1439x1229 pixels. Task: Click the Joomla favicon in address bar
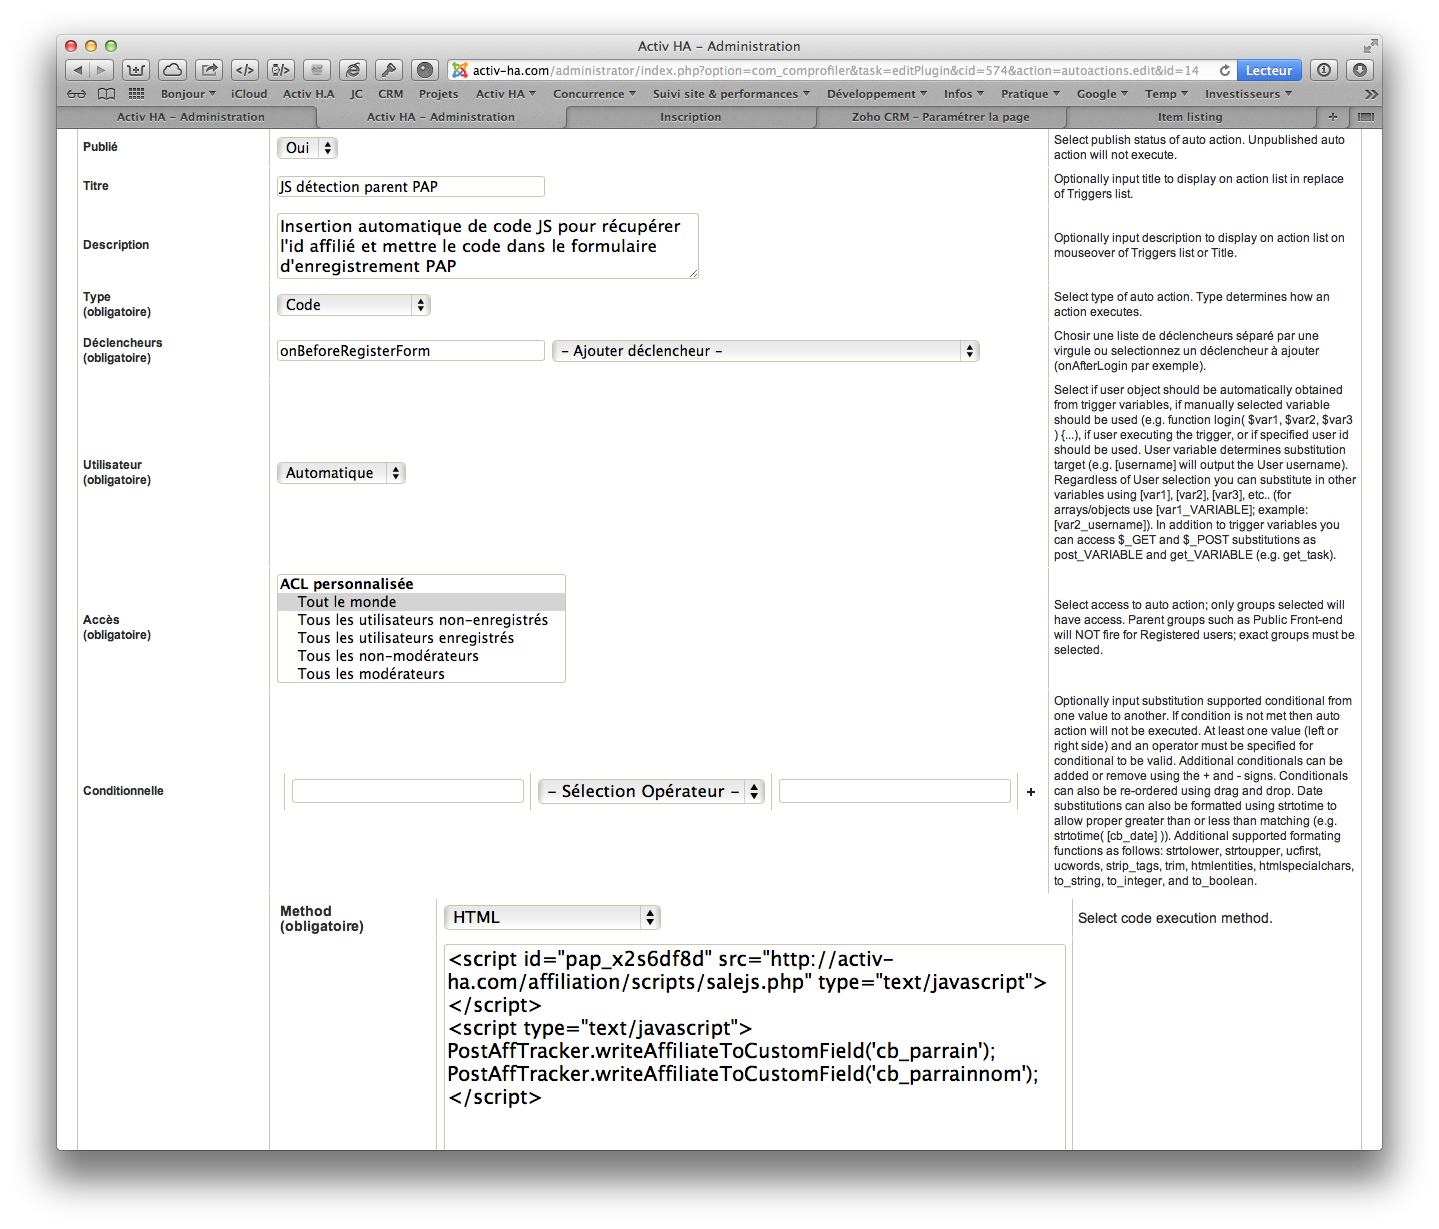(460, 70)
